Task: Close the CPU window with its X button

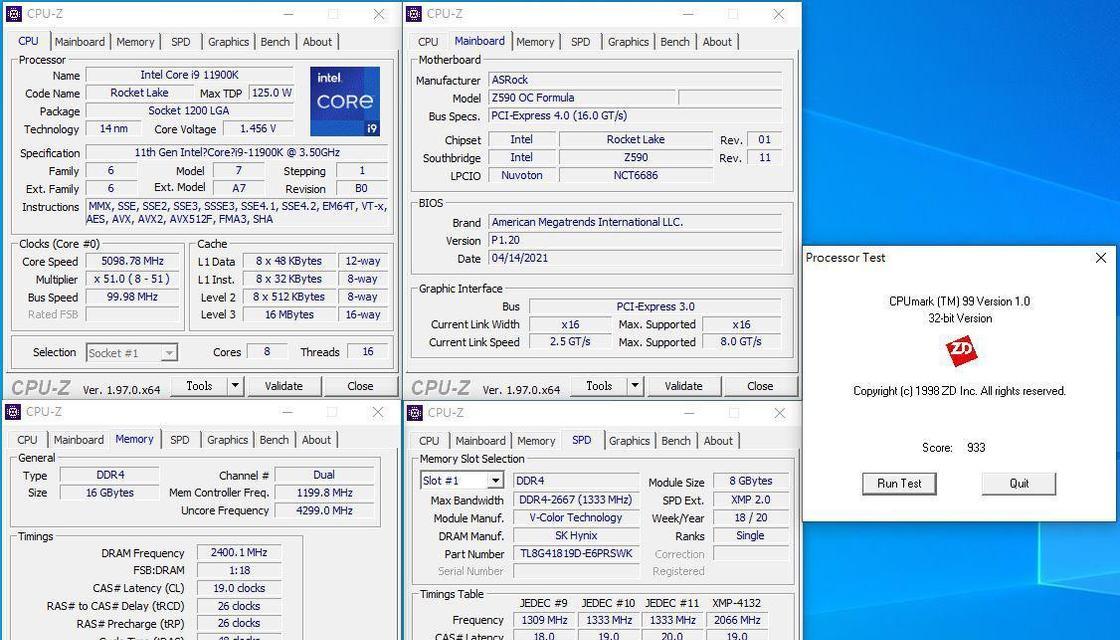Action: (x=379, y=14)
